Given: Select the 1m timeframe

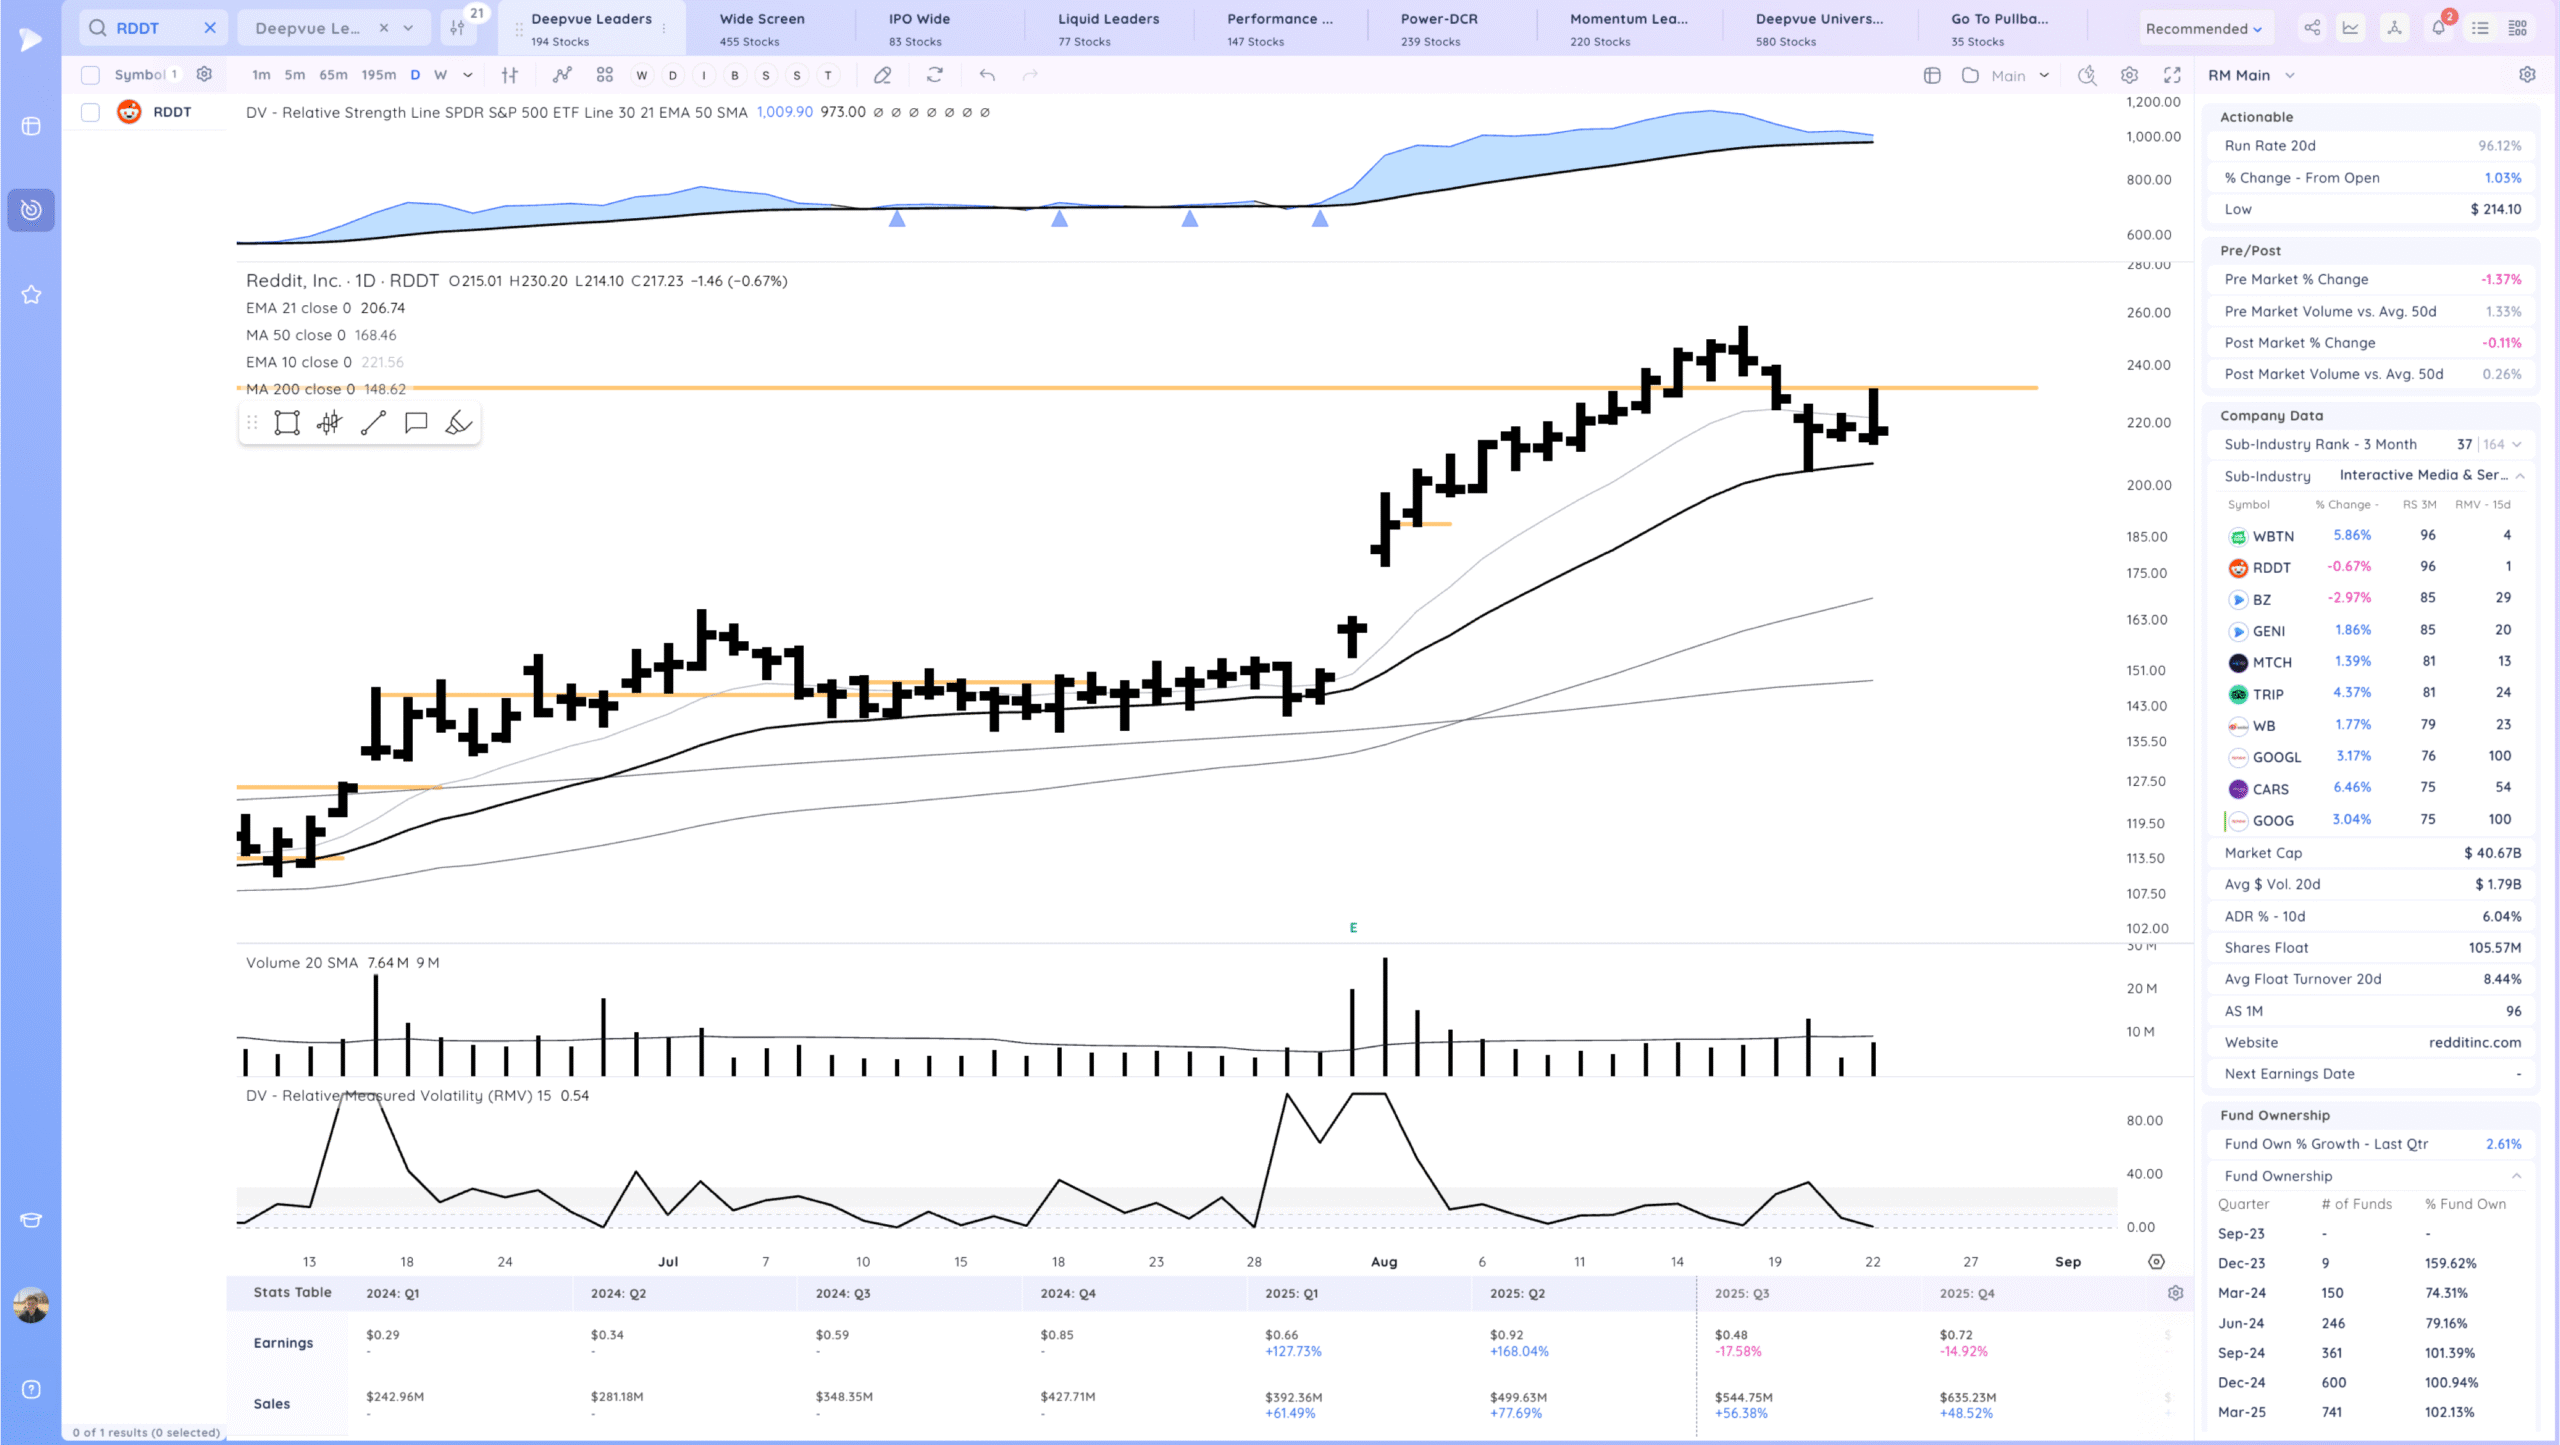Looking at the screenshot, I should coord(261,75).
